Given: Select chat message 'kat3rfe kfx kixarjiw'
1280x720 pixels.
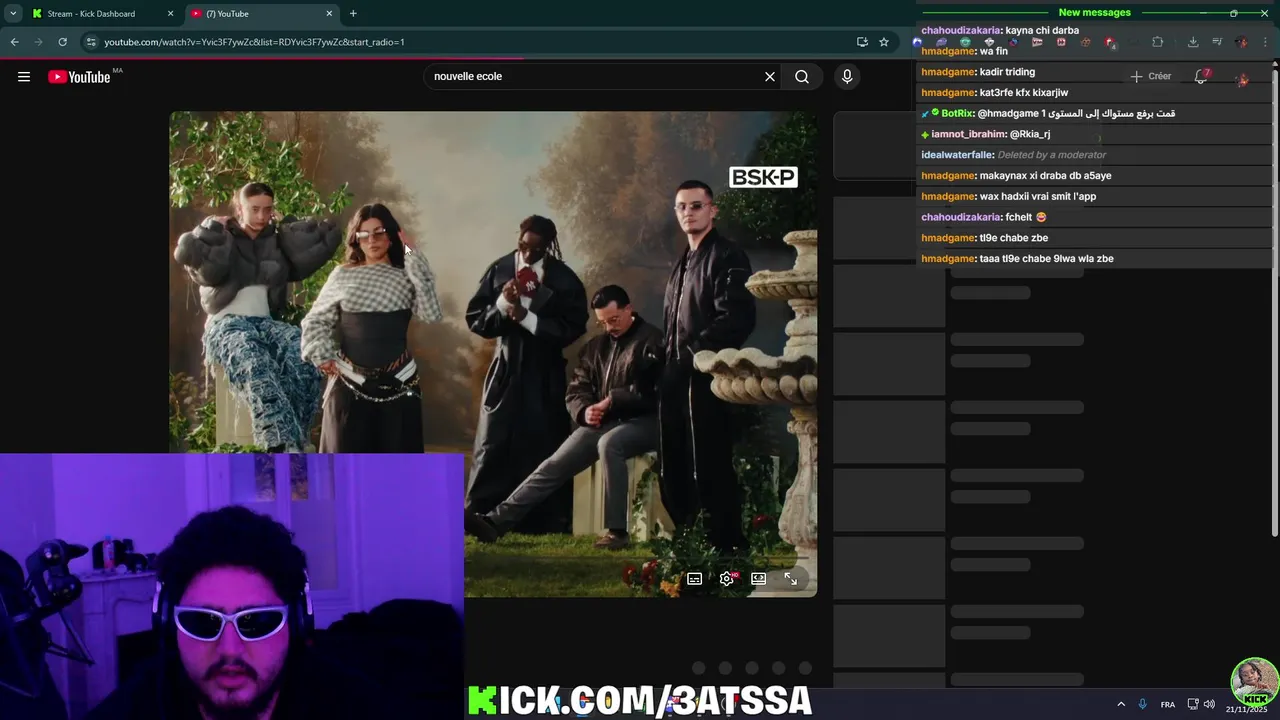Looking at the screenshot, I should [x=1024, y=93].
